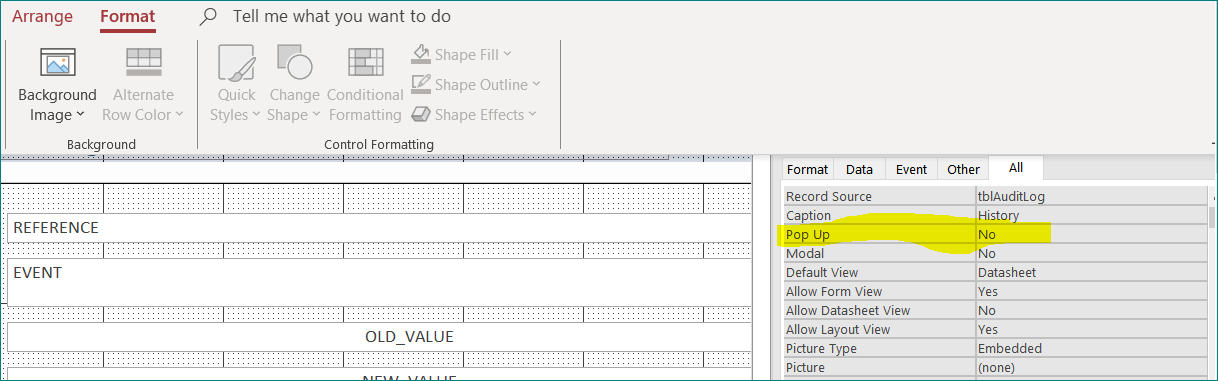Click the Tell me what you want field

[x=341, y=16]
